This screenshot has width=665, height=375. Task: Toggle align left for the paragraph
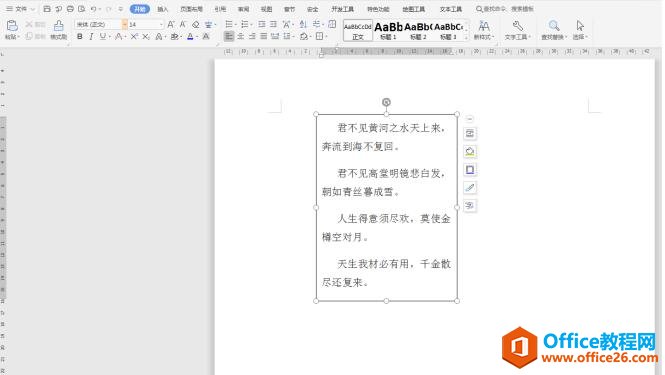[229, 36]
